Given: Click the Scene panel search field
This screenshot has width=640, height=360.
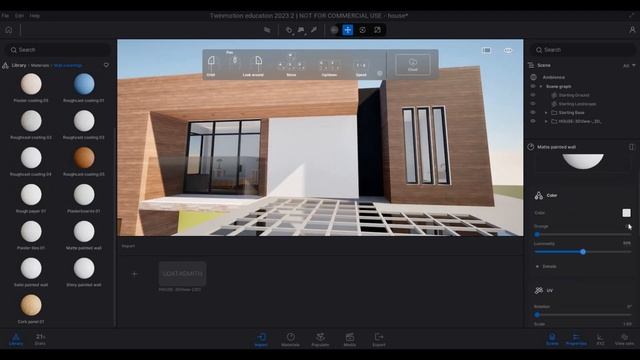Looking at the screenshot, I should (x=582, y=50).
